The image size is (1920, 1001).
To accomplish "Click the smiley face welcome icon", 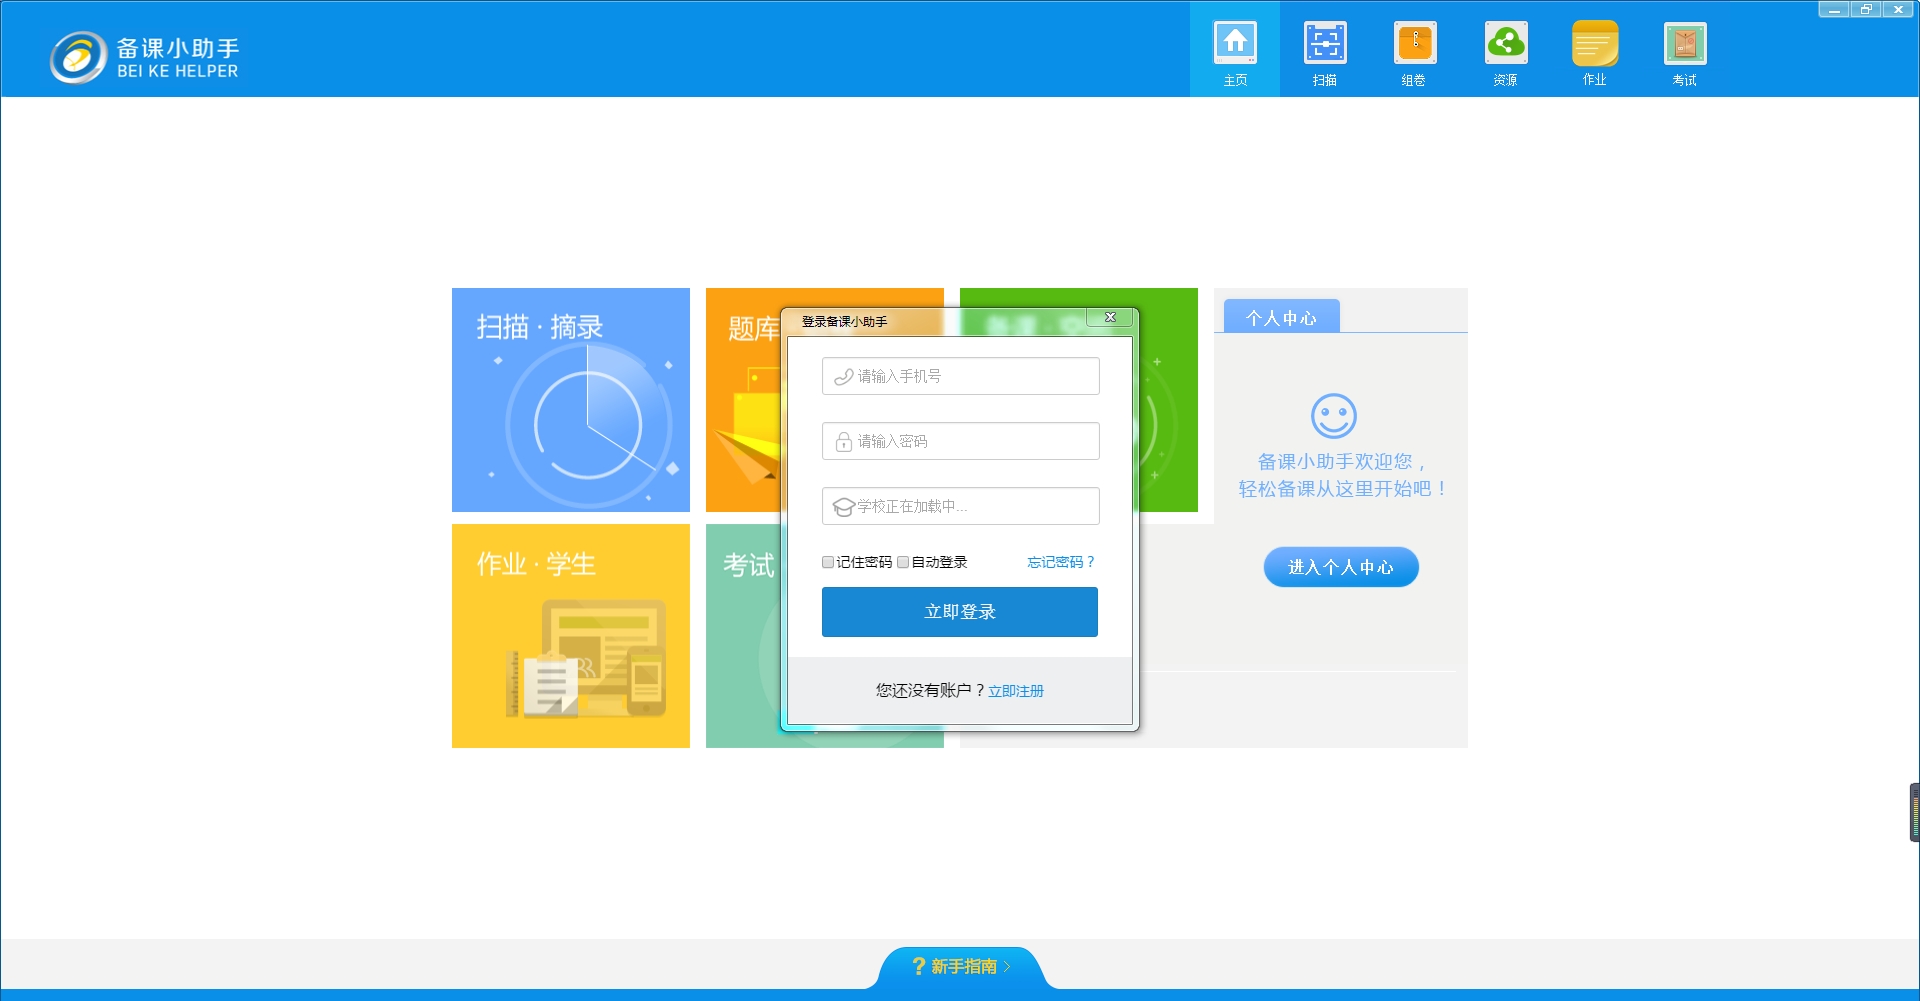I will click(1334, 415).
